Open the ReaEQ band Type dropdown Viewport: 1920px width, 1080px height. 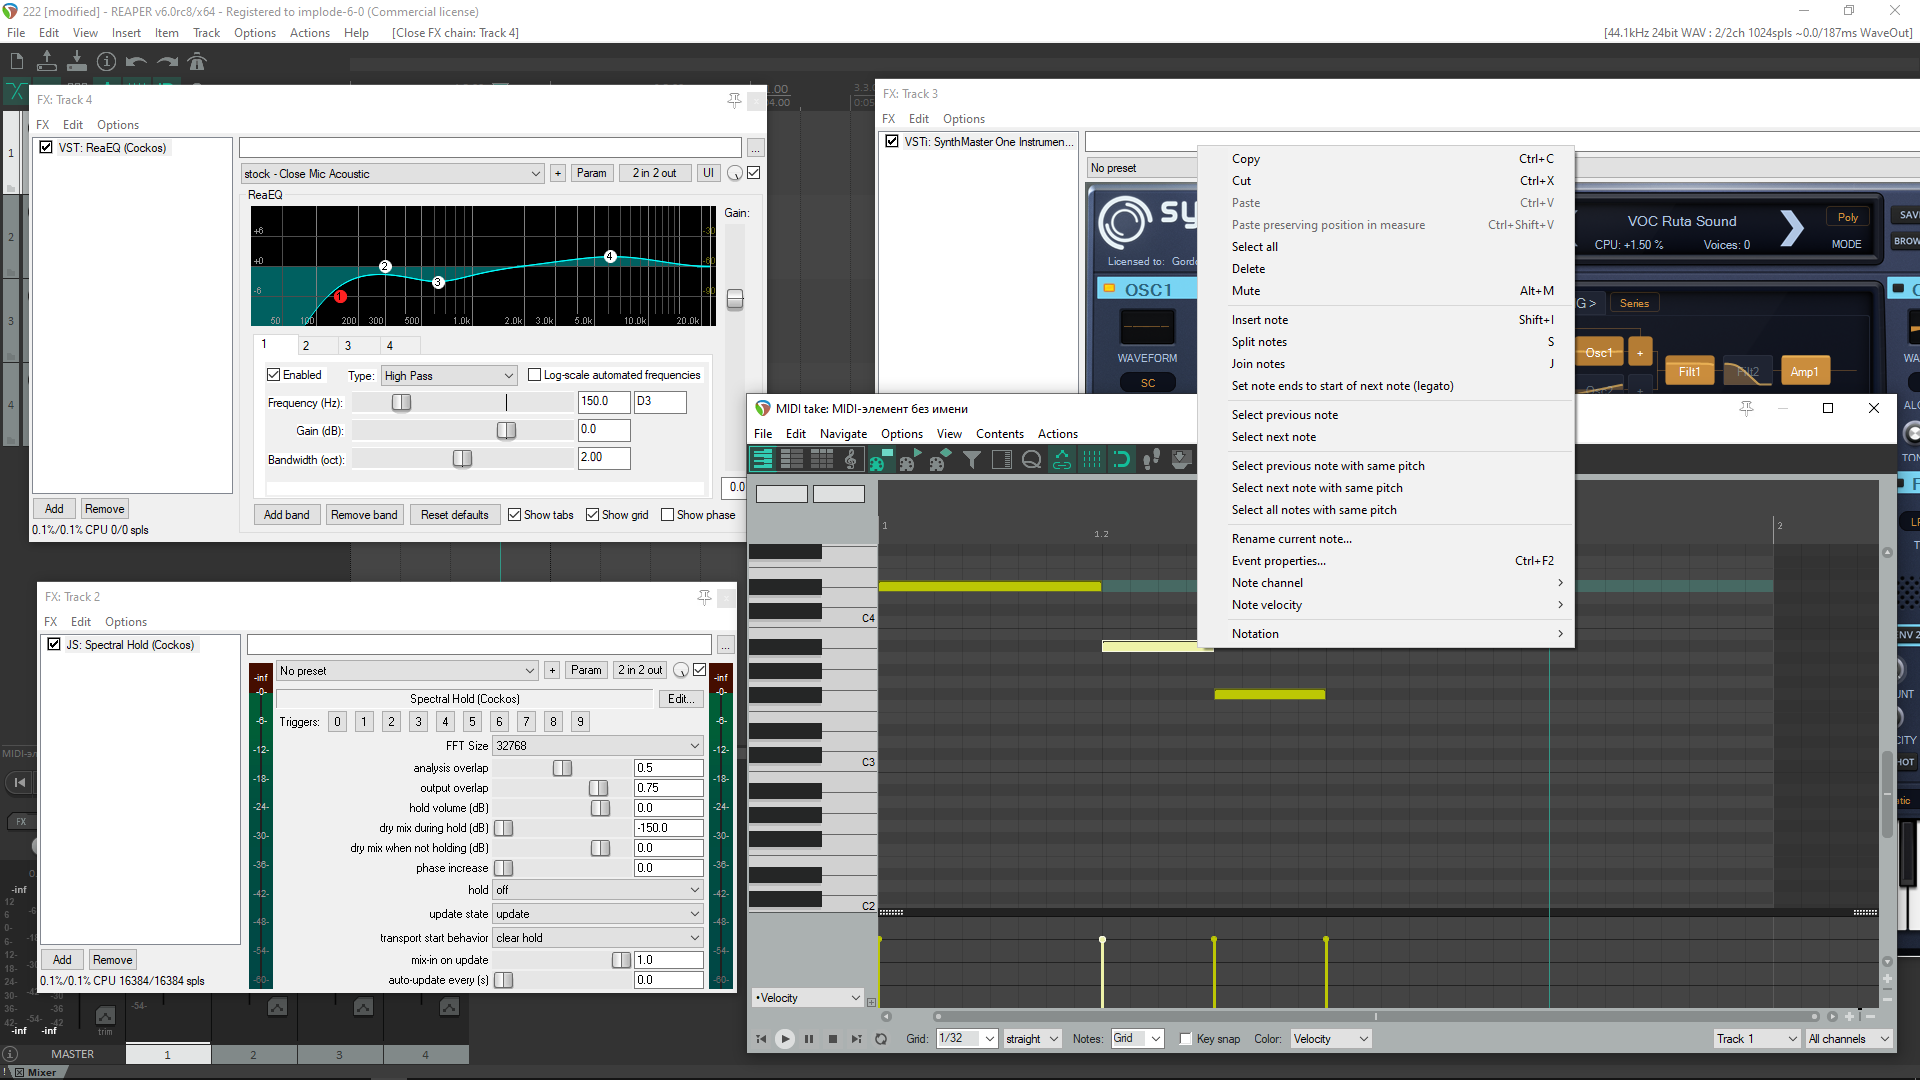(449, 376)
